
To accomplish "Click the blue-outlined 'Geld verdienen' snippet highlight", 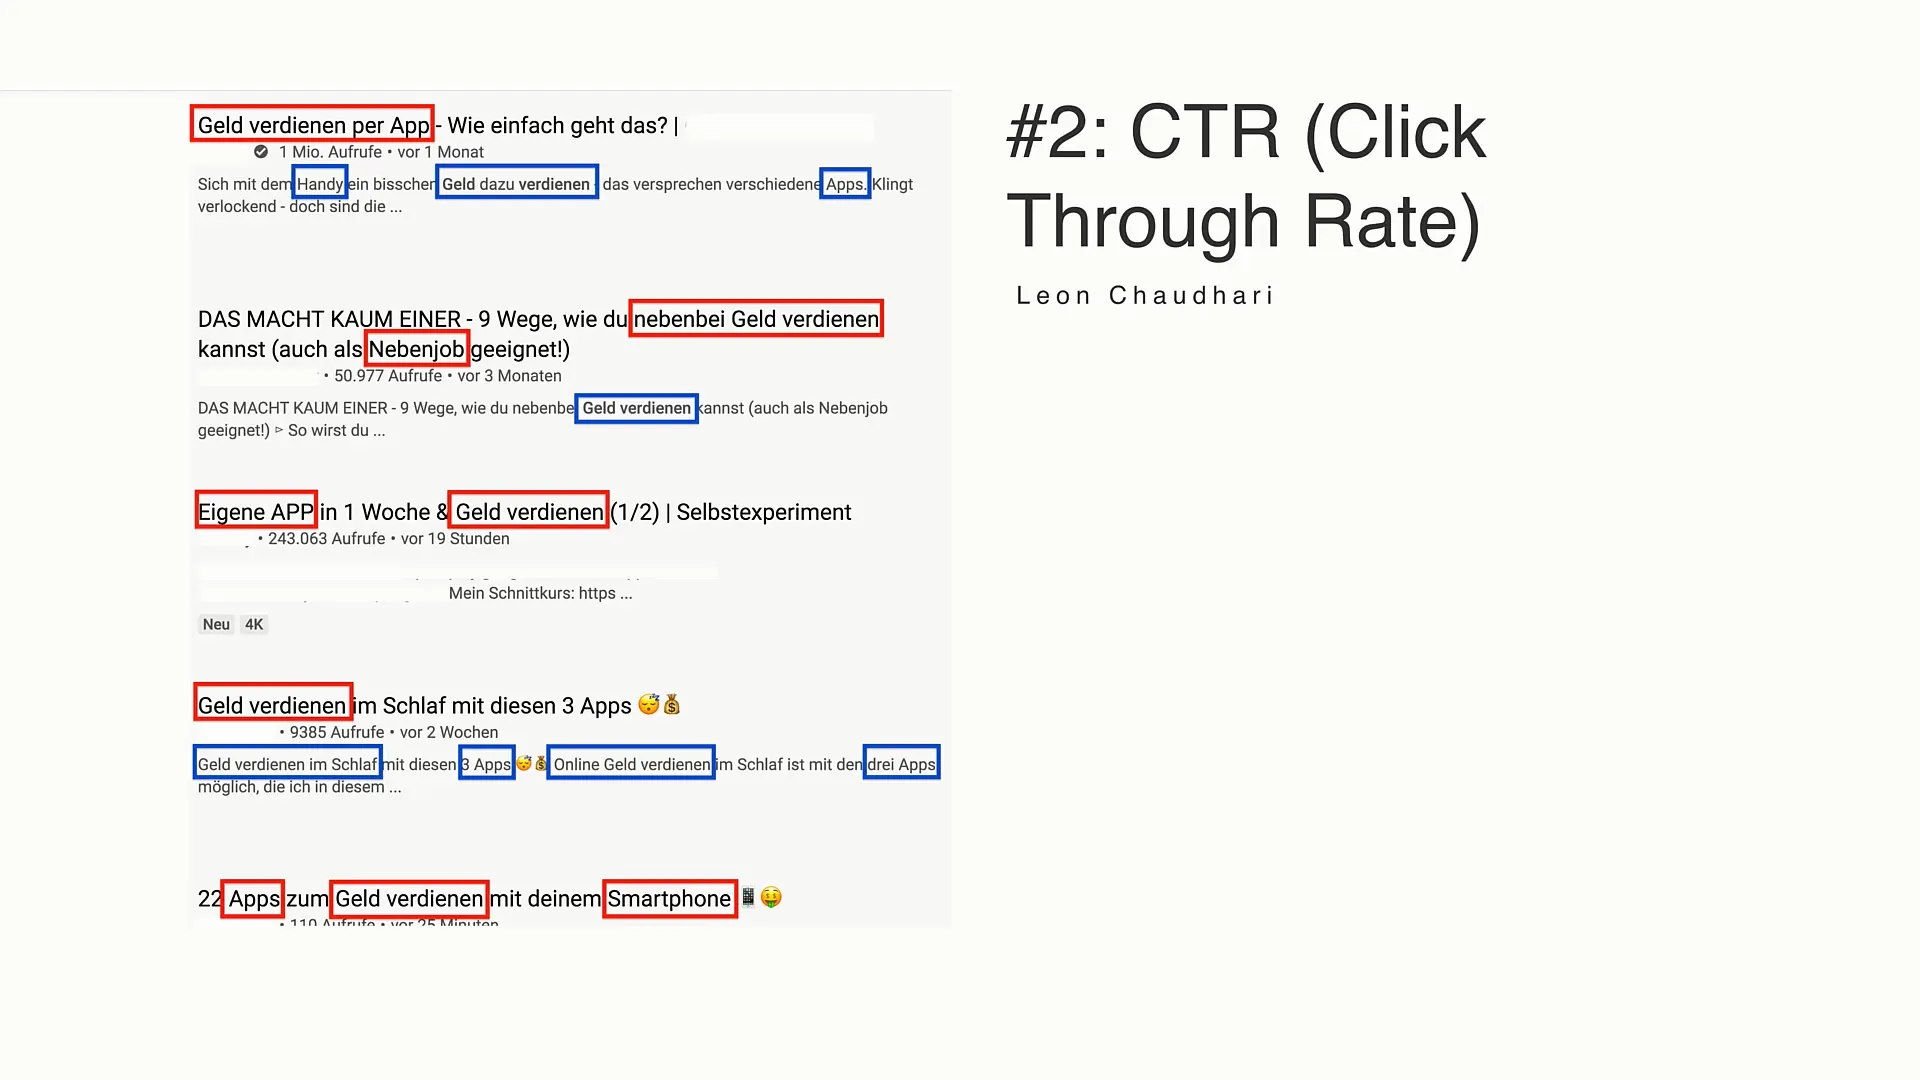I will 636,407.
